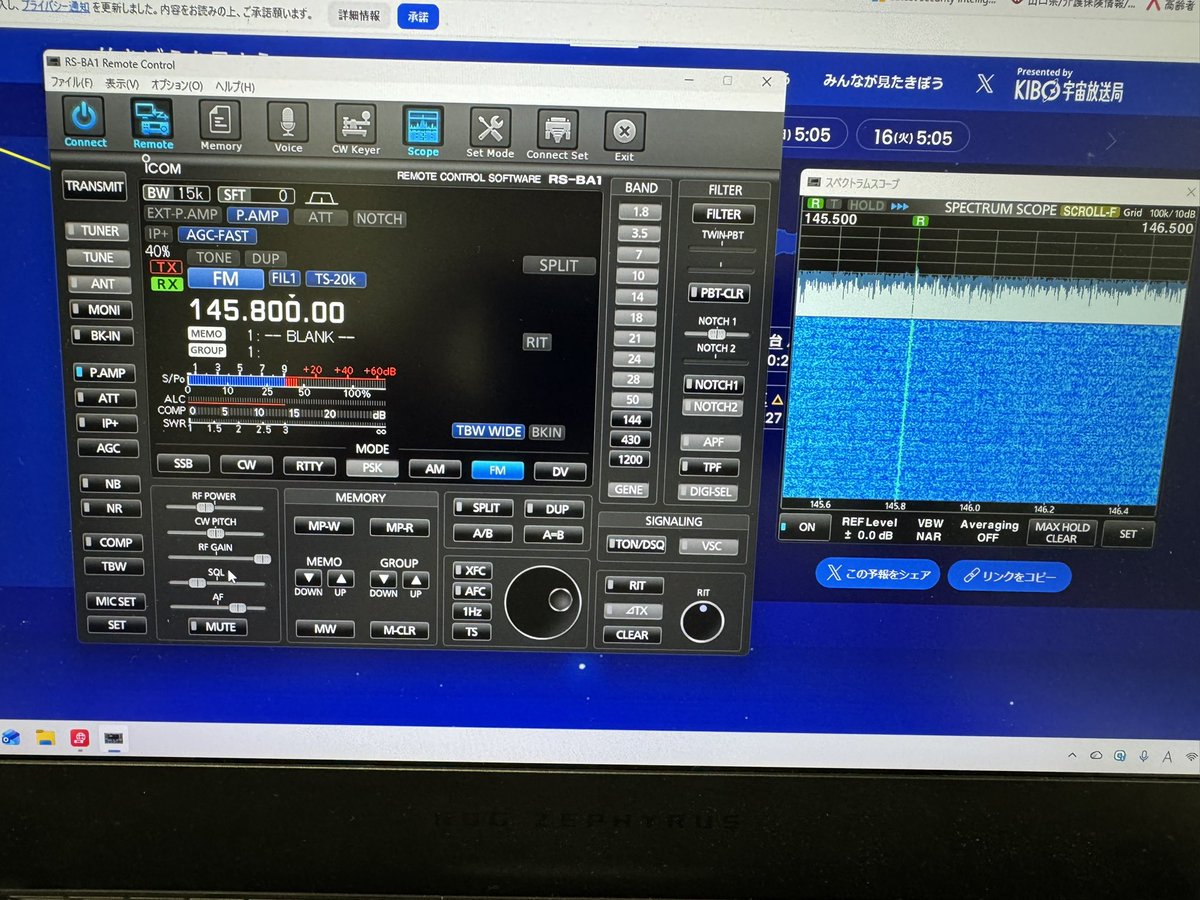
Task: Click the MEMO up arrow
Action: [341, 579]
